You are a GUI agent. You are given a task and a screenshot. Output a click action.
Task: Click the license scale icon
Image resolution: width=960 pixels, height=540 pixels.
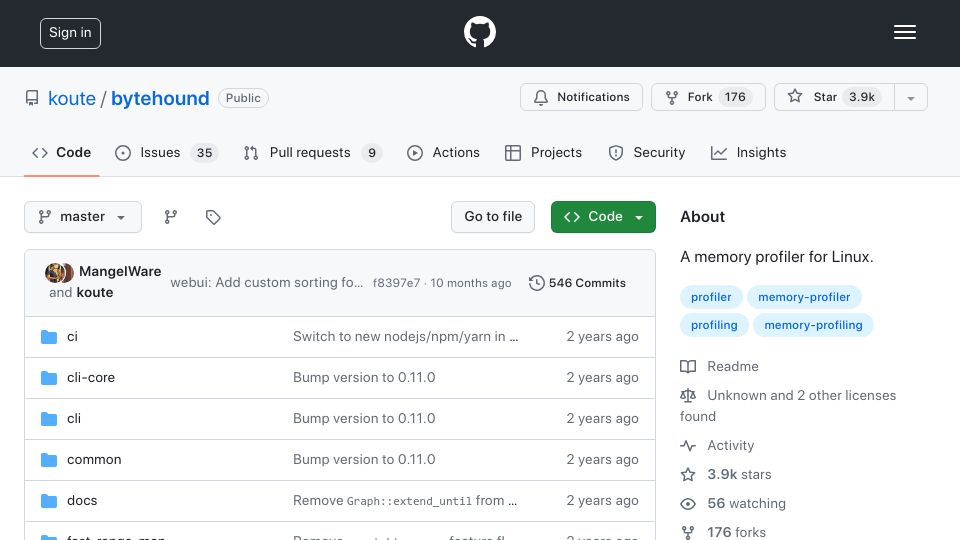tap(688, 396)
